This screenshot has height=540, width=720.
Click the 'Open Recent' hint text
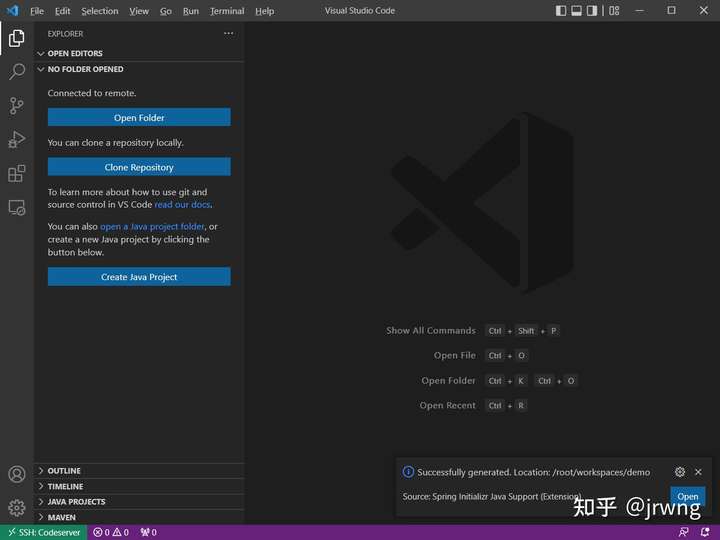[x=447, y=405]
